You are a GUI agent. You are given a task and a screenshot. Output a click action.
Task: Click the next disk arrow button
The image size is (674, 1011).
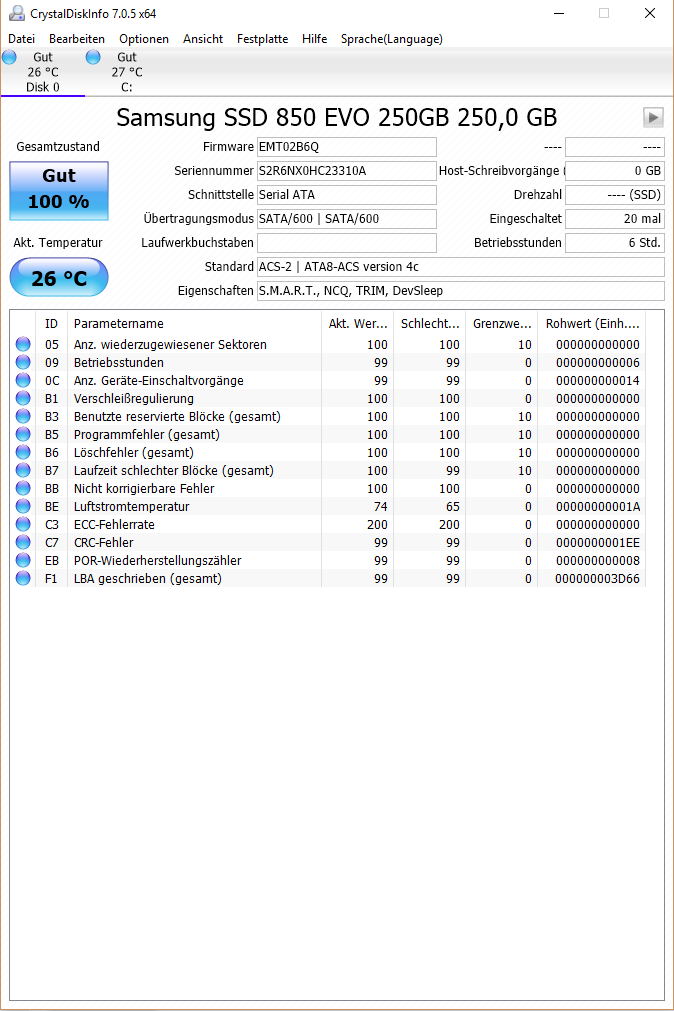tap(653, 117)
